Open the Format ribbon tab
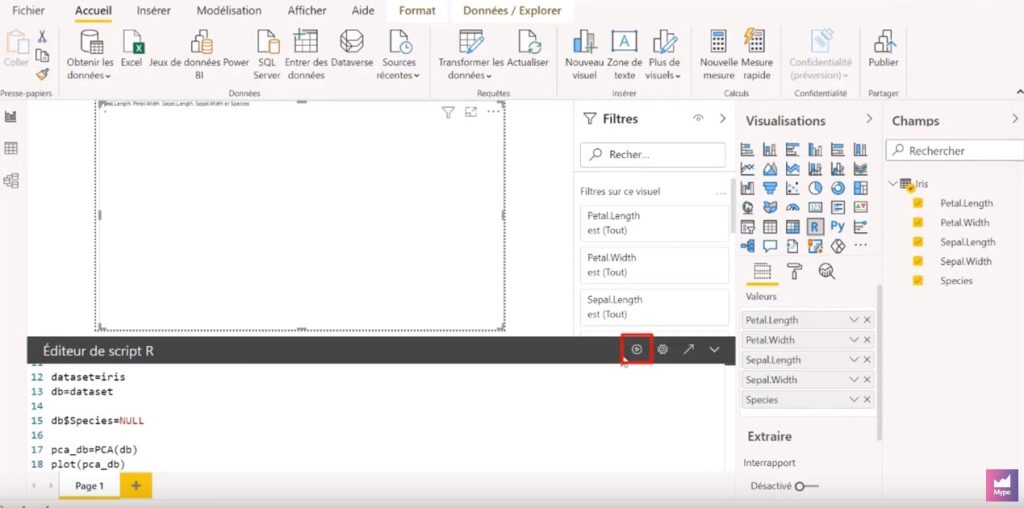1024x508 pixels. click(x=417, y=10)
